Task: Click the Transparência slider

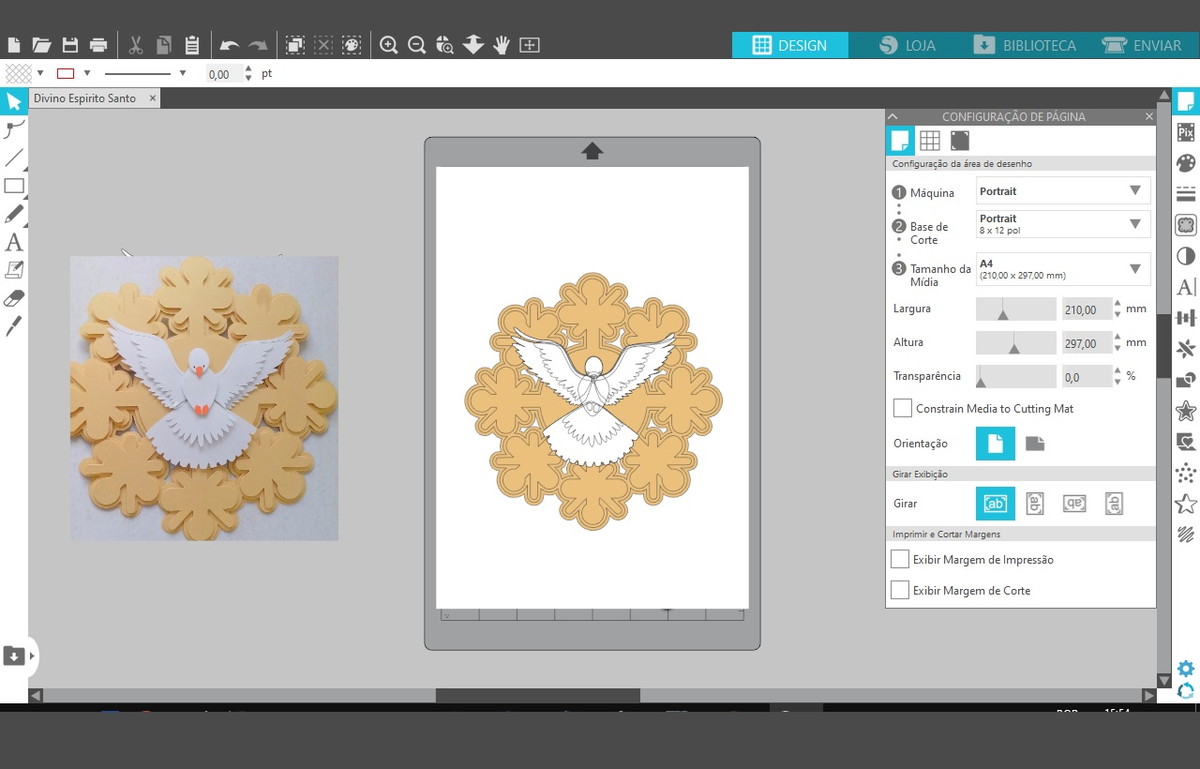Action: [1015, 376]
